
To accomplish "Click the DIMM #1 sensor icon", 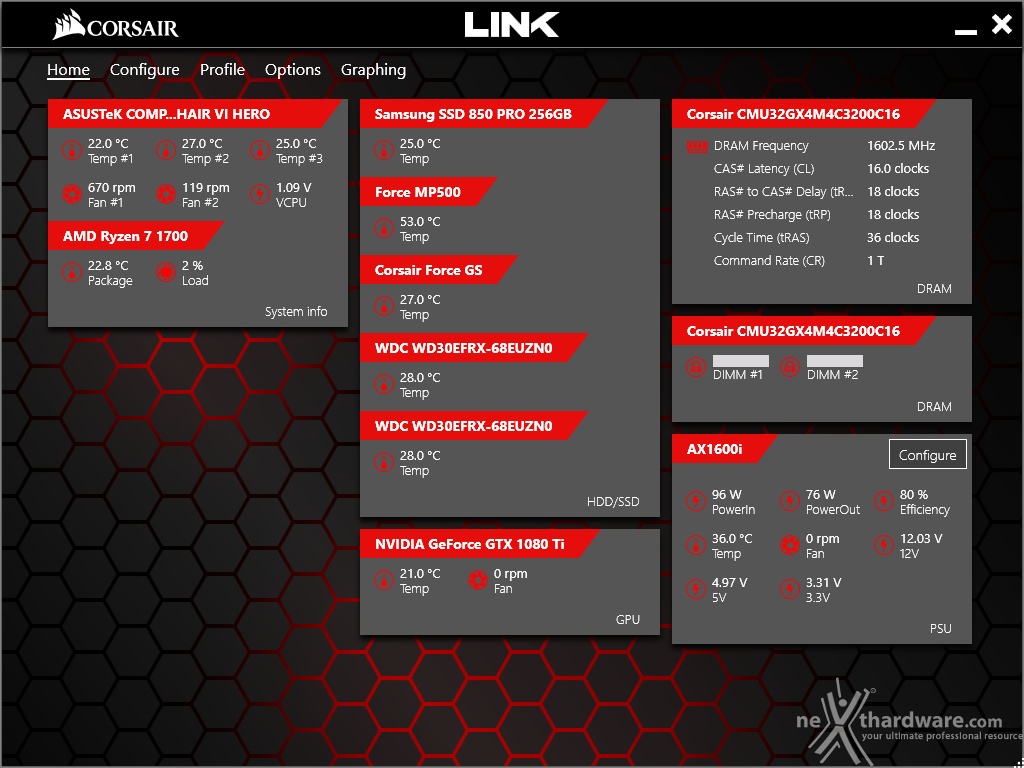I will [x=696, y=368].
